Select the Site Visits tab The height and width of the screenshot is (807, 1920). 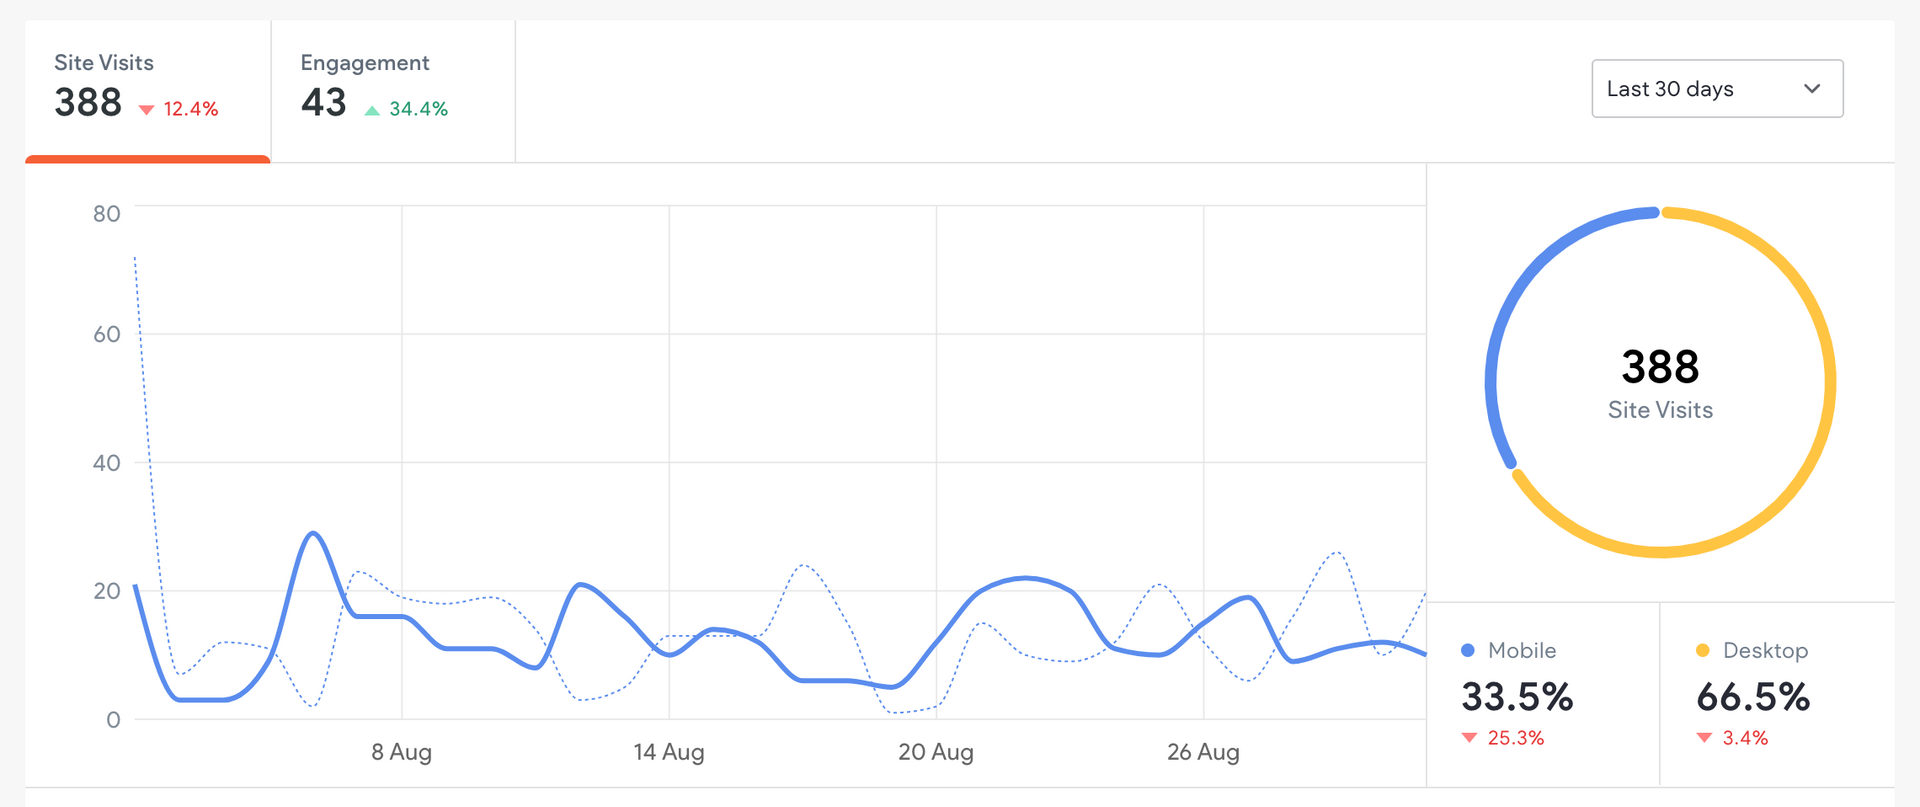[147, 90]
